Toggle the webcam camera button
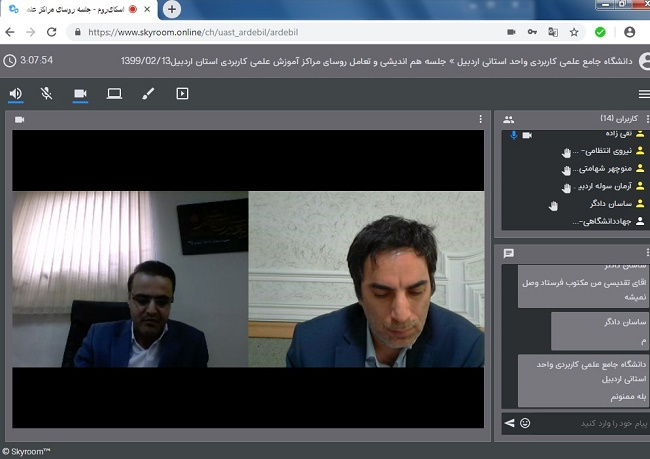This screenshot has height=459, width=650. tap(80, 93)
